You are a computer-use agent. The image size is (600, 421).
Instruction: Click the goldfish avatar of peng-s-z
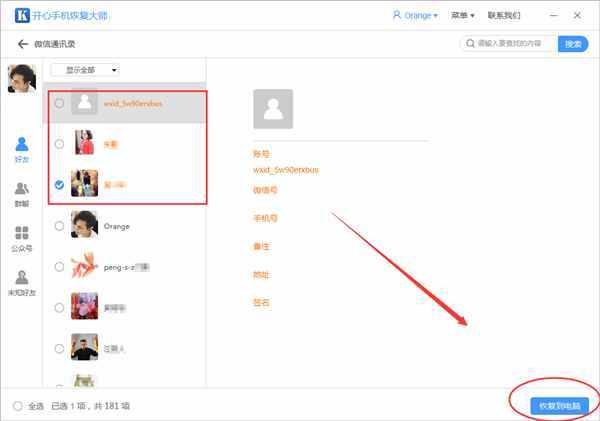click(x=85, y=265)
